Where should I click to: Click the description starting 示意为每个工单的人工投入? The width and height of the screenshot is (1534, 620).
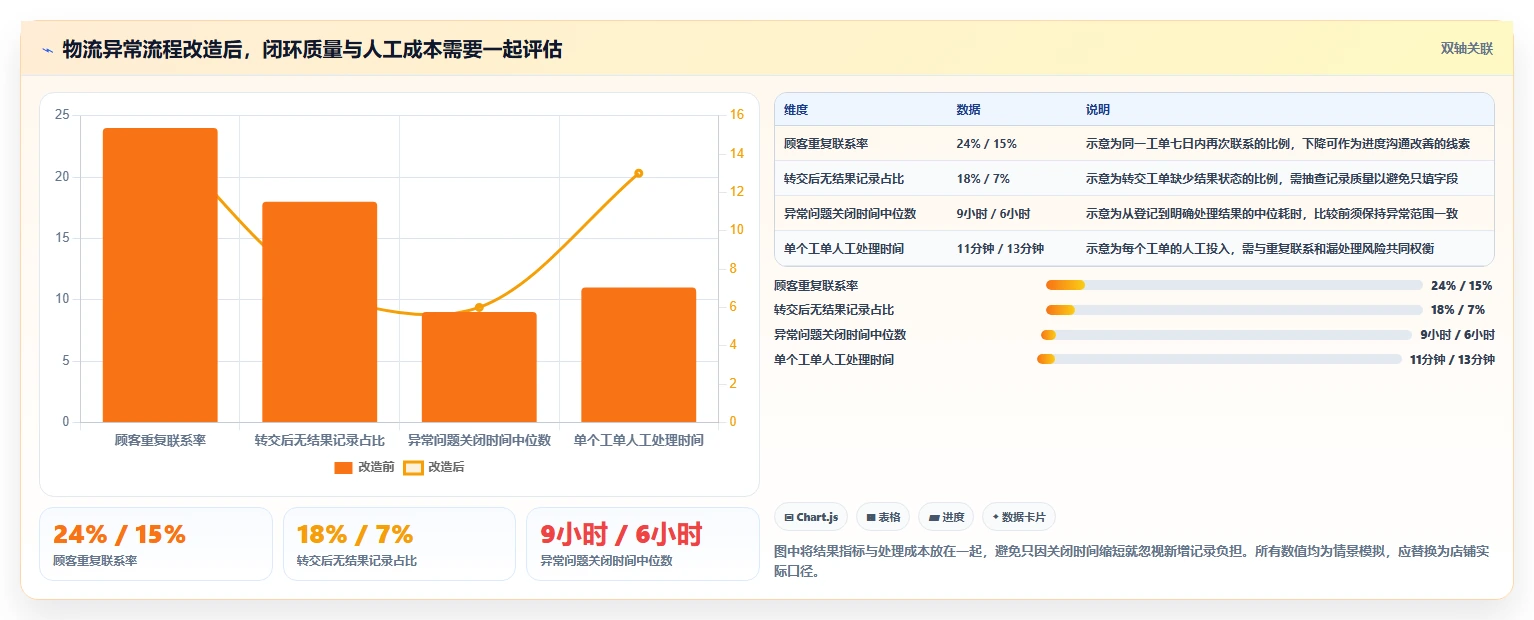pyautogui.click(x=1260, y=249)
